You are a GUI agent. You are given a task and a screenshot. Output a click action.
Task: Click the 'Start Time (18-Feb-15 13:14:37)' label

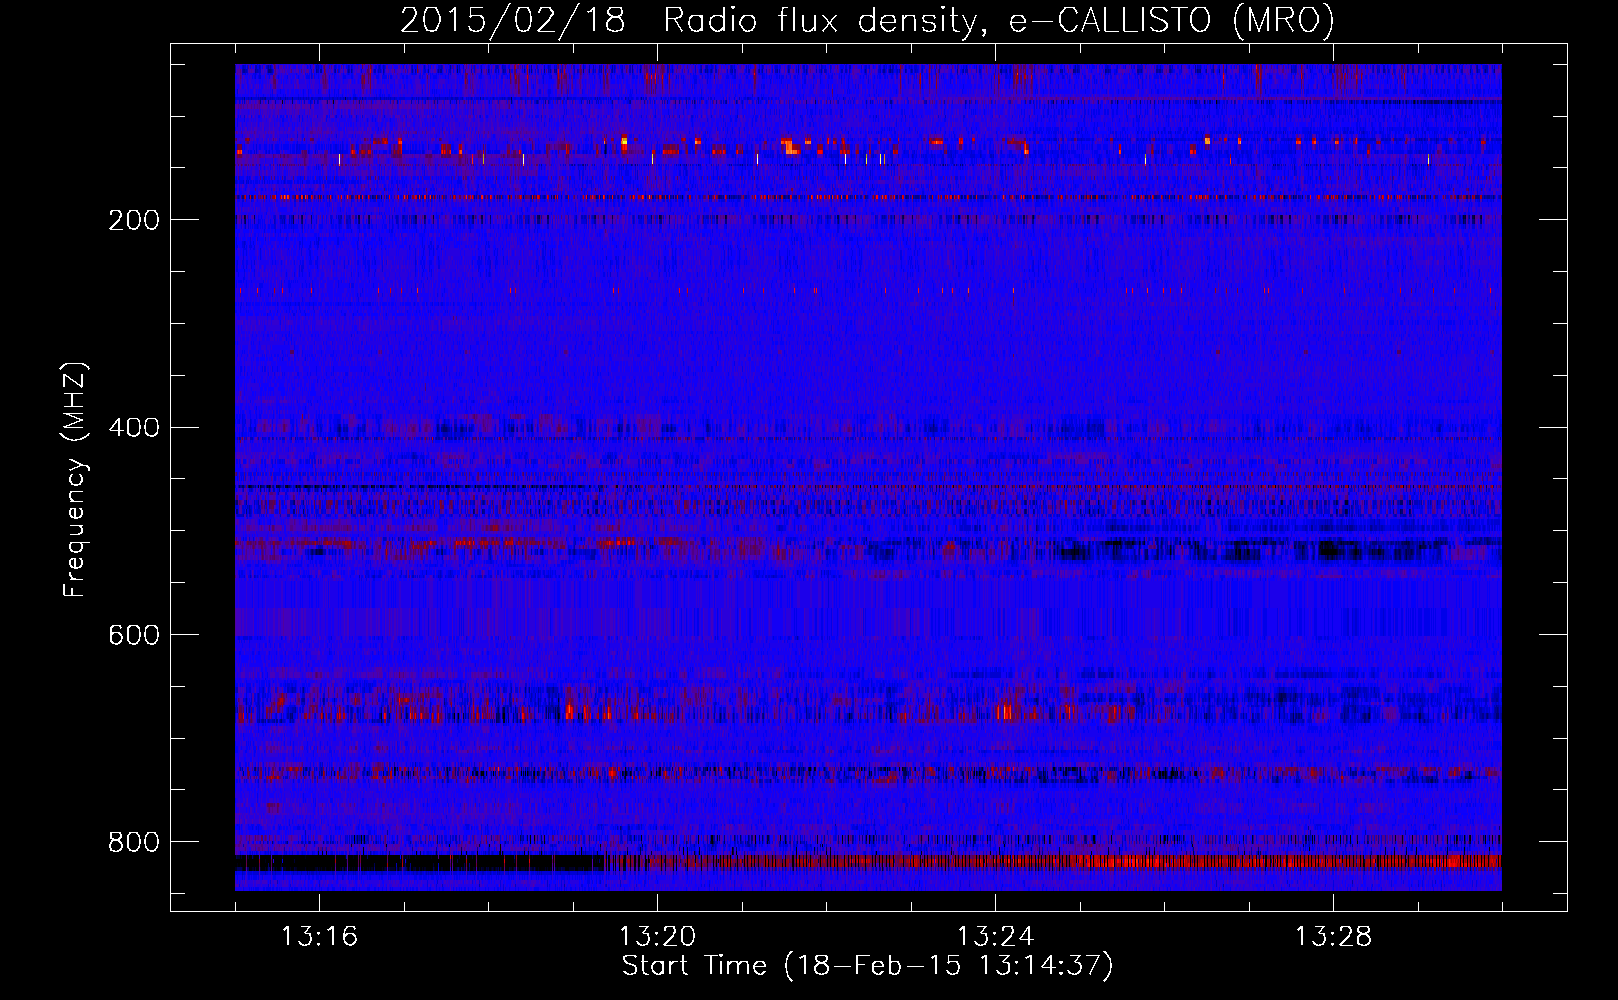pyautogui.click(x=867, y=966)
